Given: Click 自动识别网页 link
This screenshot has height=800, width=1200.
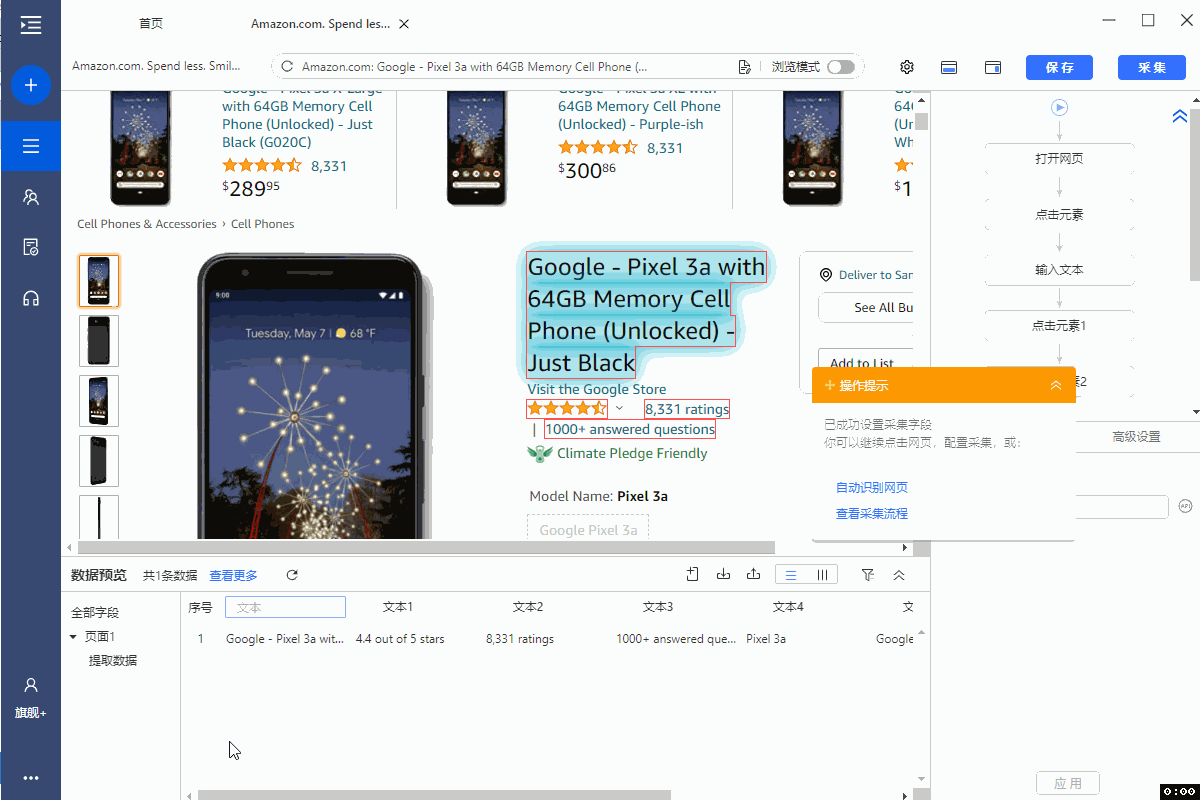Looking at the screenshot, I should [872, 488].
